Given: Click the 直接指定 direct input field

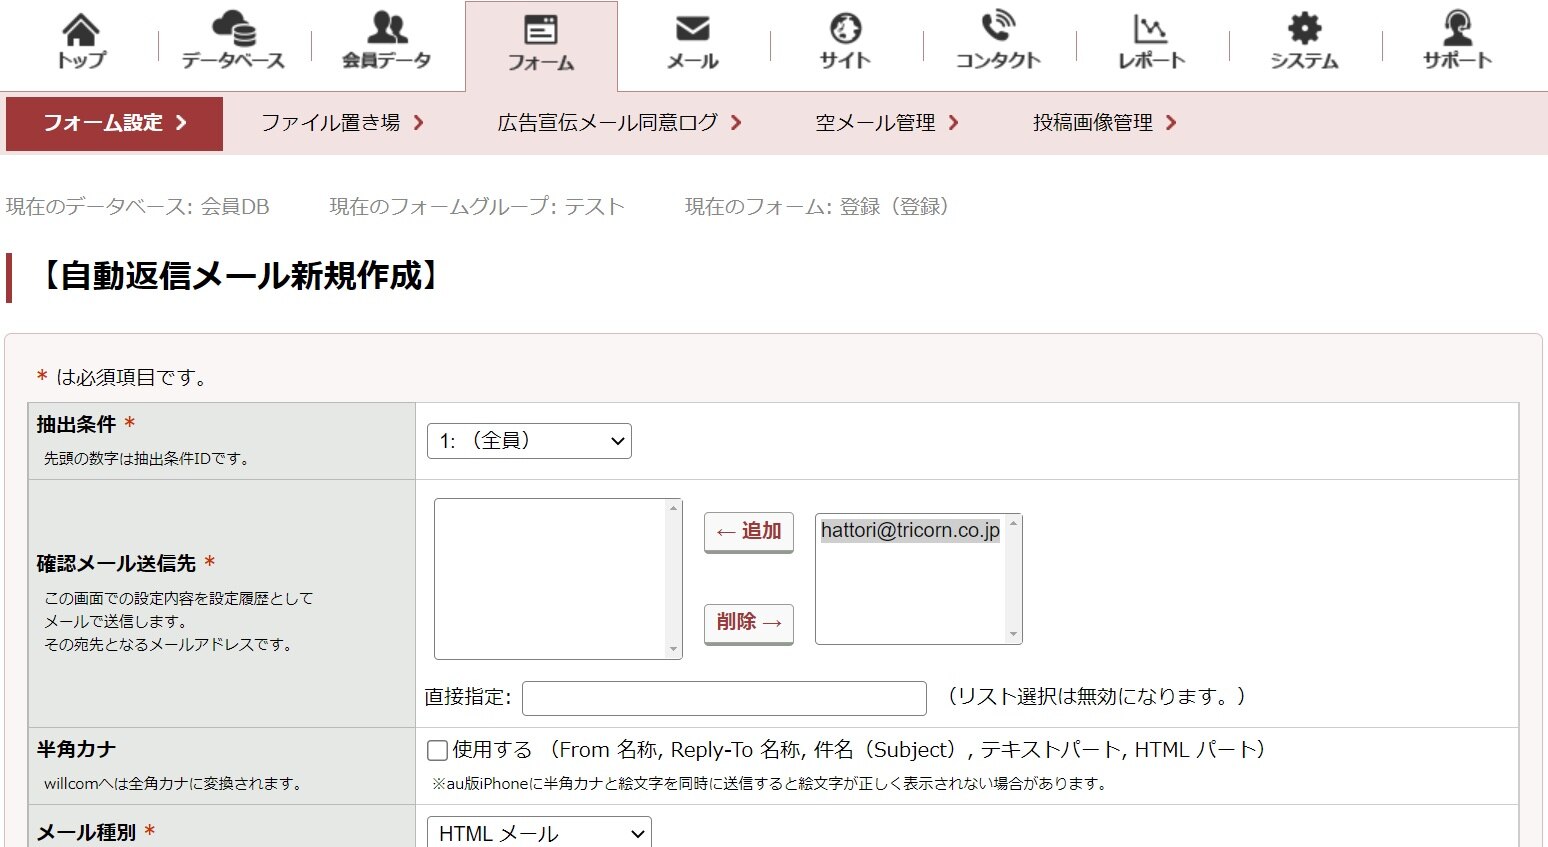Looking at the screenshot, I should click(x=723, y=697).
